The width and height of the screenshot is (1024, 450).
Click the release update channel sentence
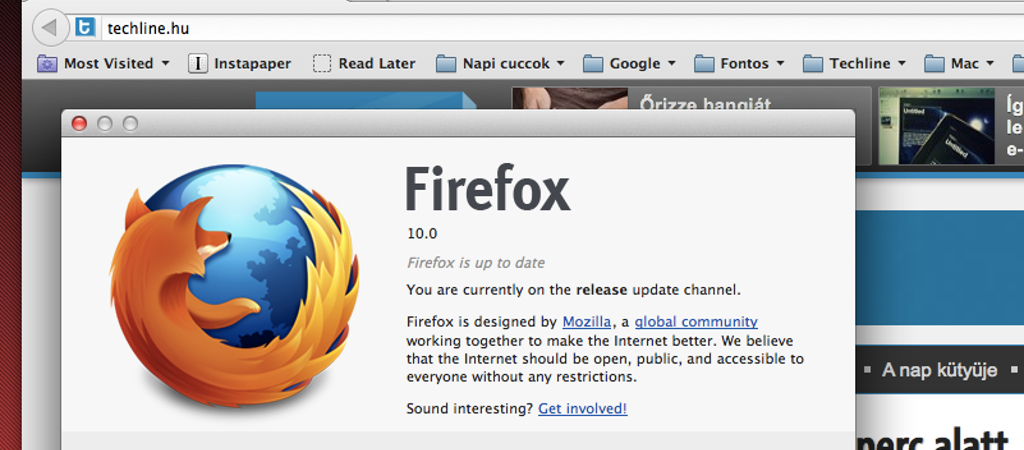[573, 290]
